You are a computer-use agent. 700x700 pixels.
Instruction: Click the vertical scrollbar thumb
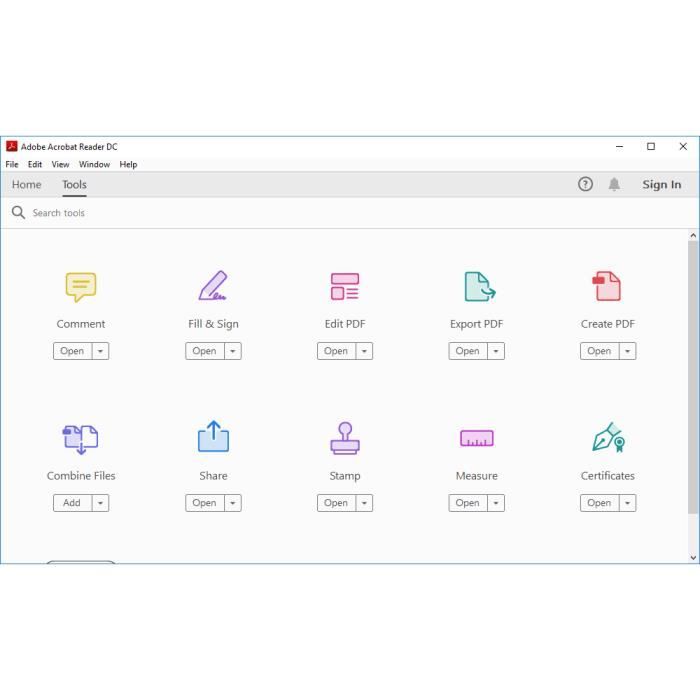tap(693, 377)
